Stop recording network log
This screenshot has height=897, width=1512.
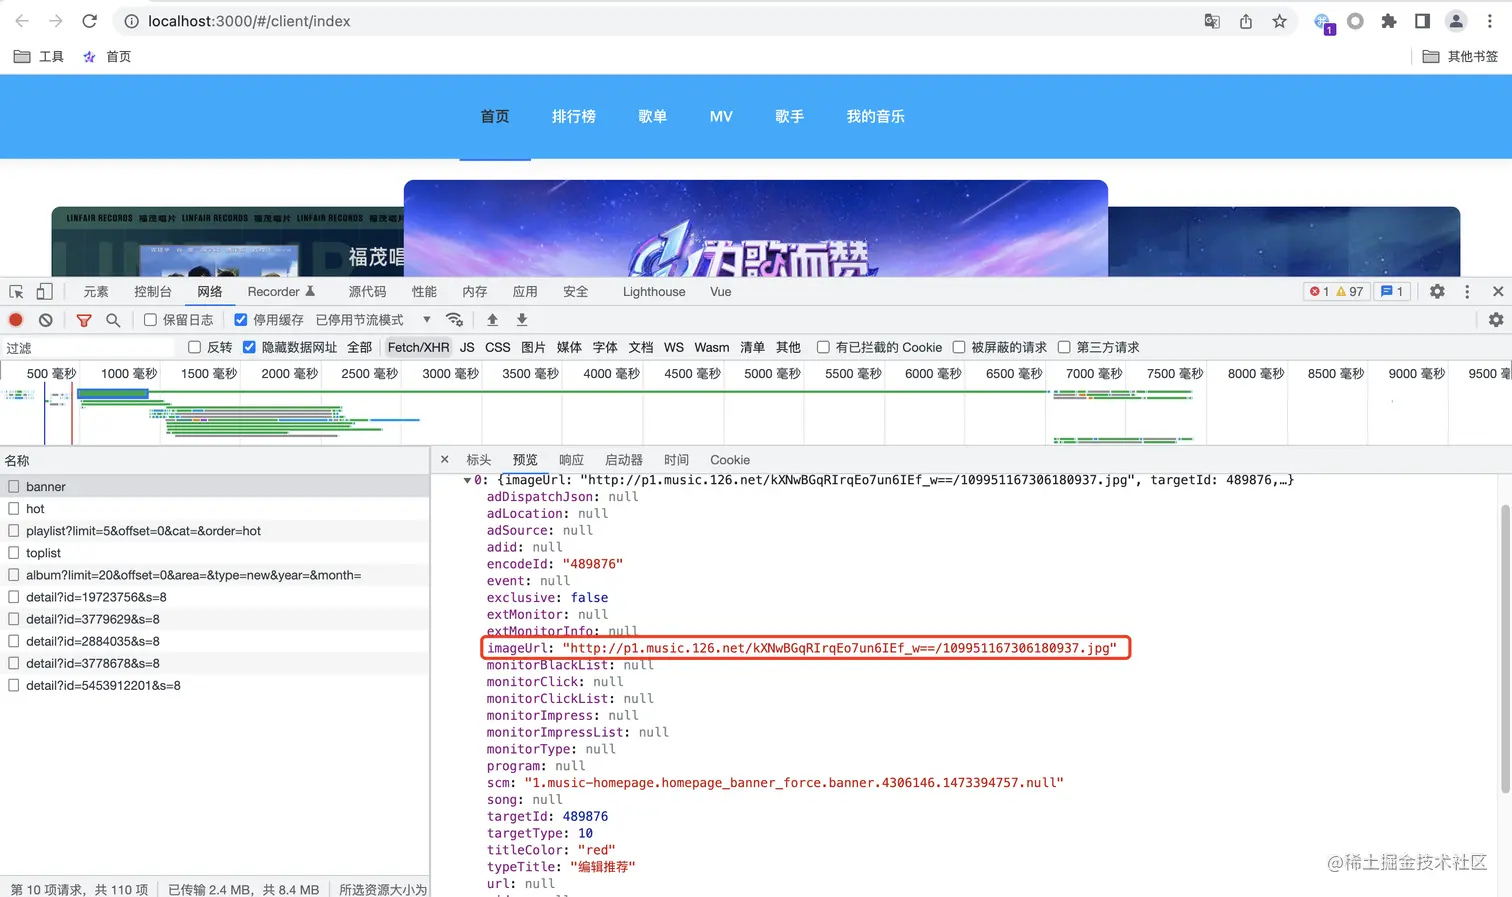pyautogui.click(x=16, y=320)
